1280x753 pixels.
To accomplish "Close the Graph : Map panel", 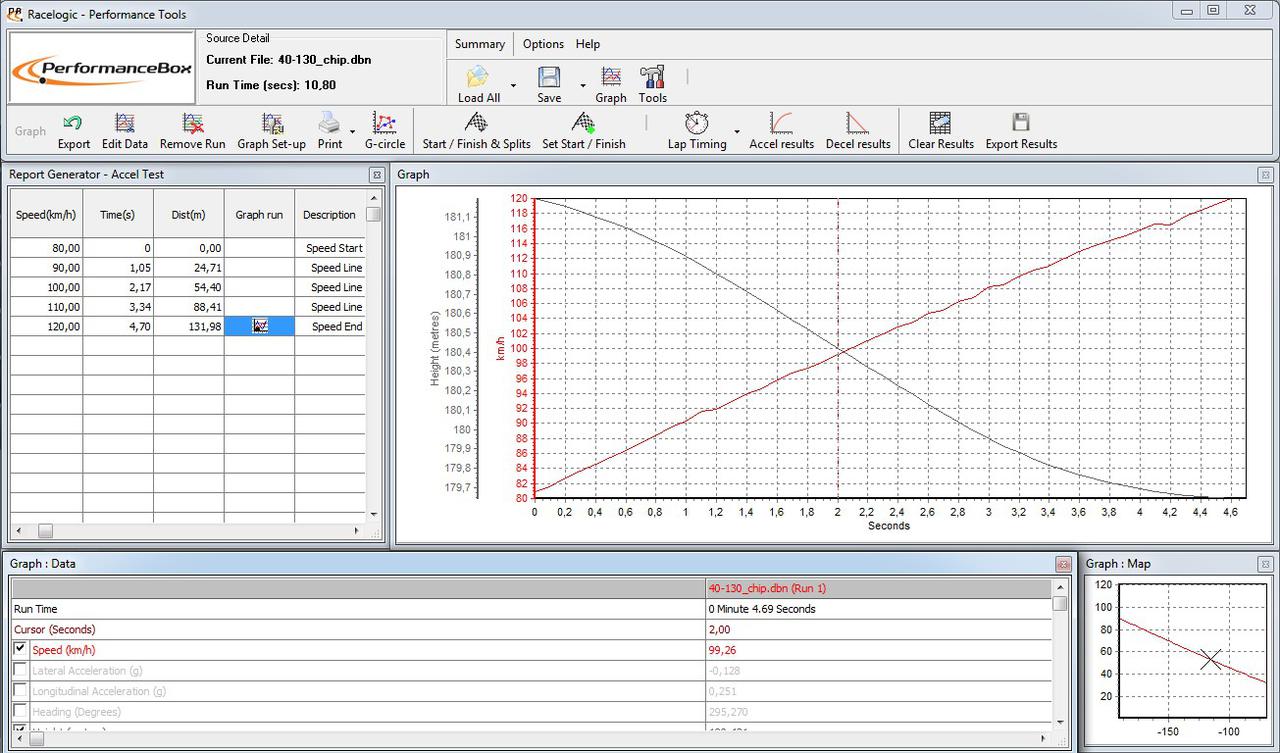I will [1265, 564].
